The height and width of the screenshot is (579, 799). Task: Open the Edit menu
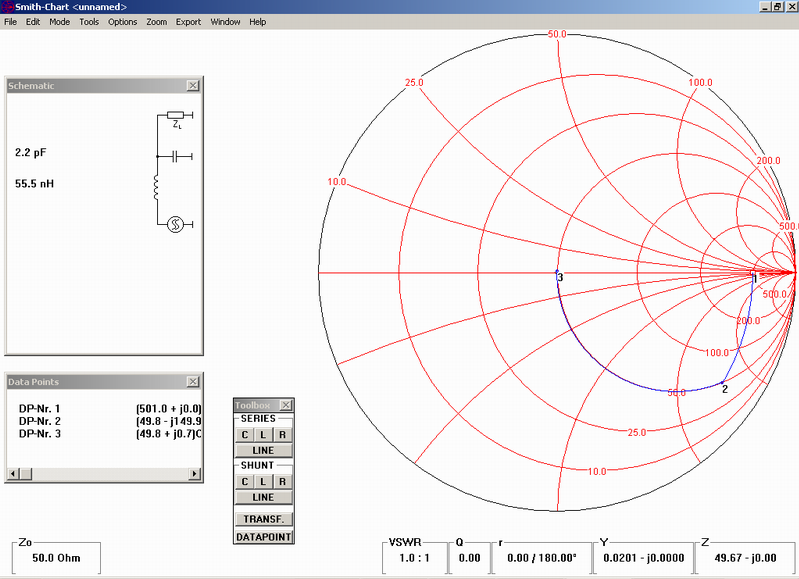(33, 22)
